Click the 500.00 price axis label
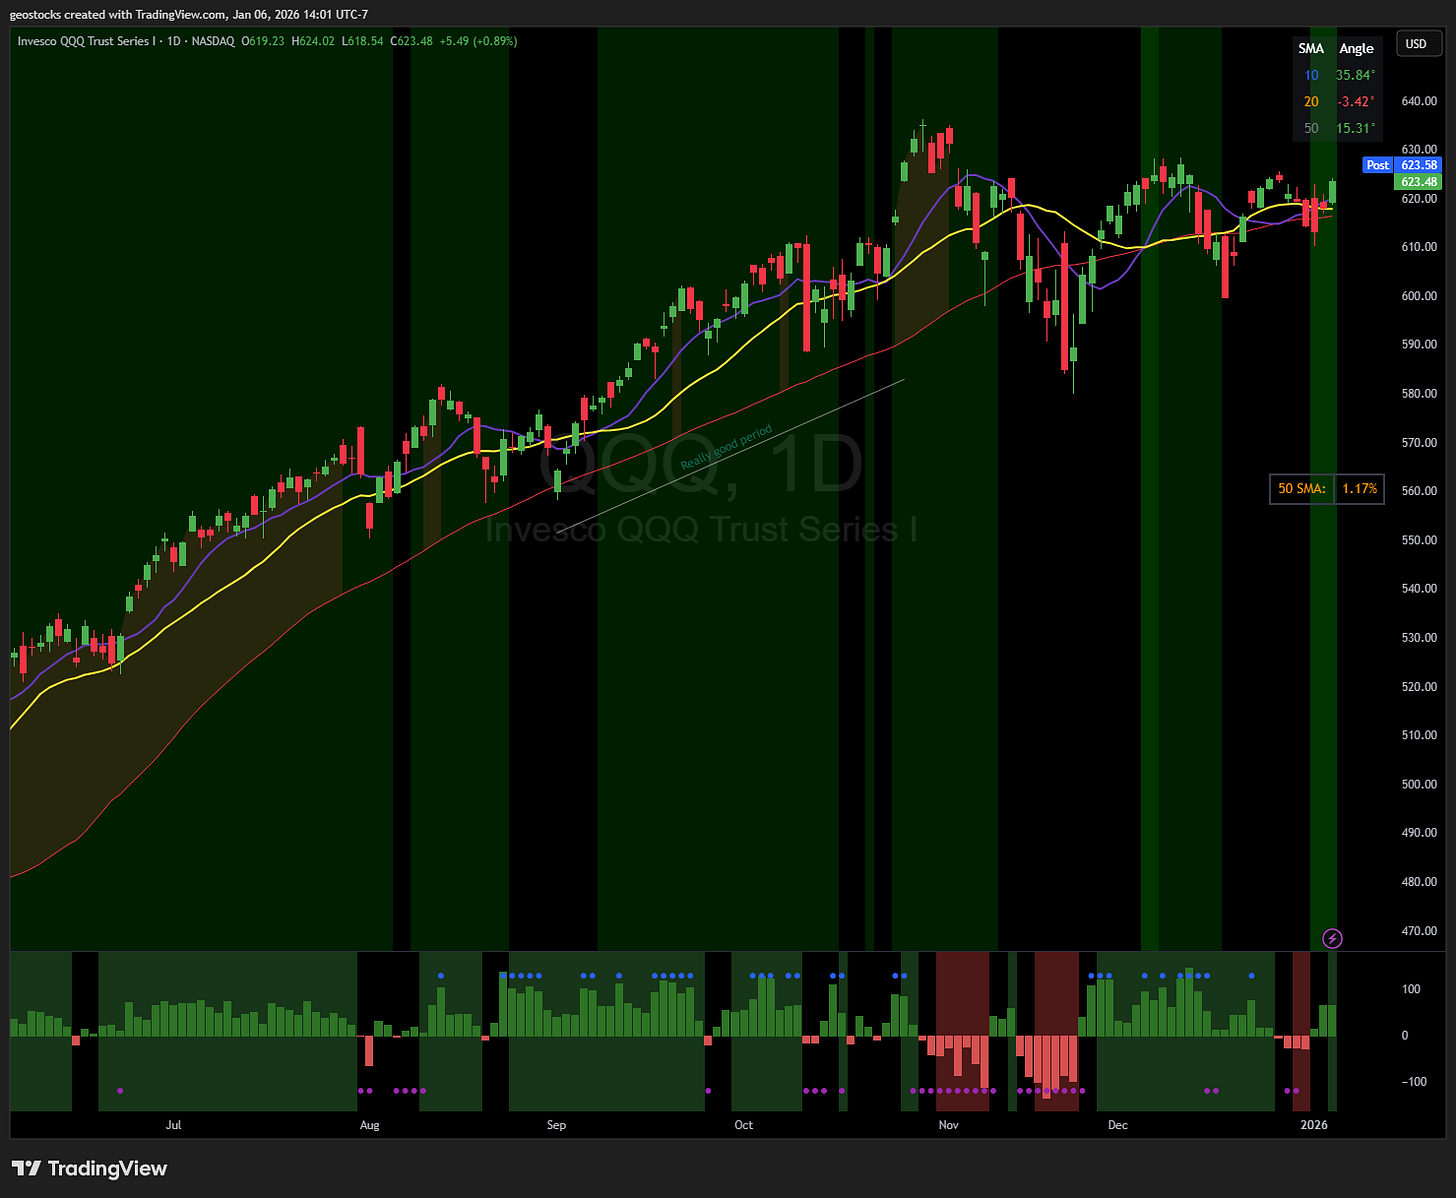 point(1419,785)
